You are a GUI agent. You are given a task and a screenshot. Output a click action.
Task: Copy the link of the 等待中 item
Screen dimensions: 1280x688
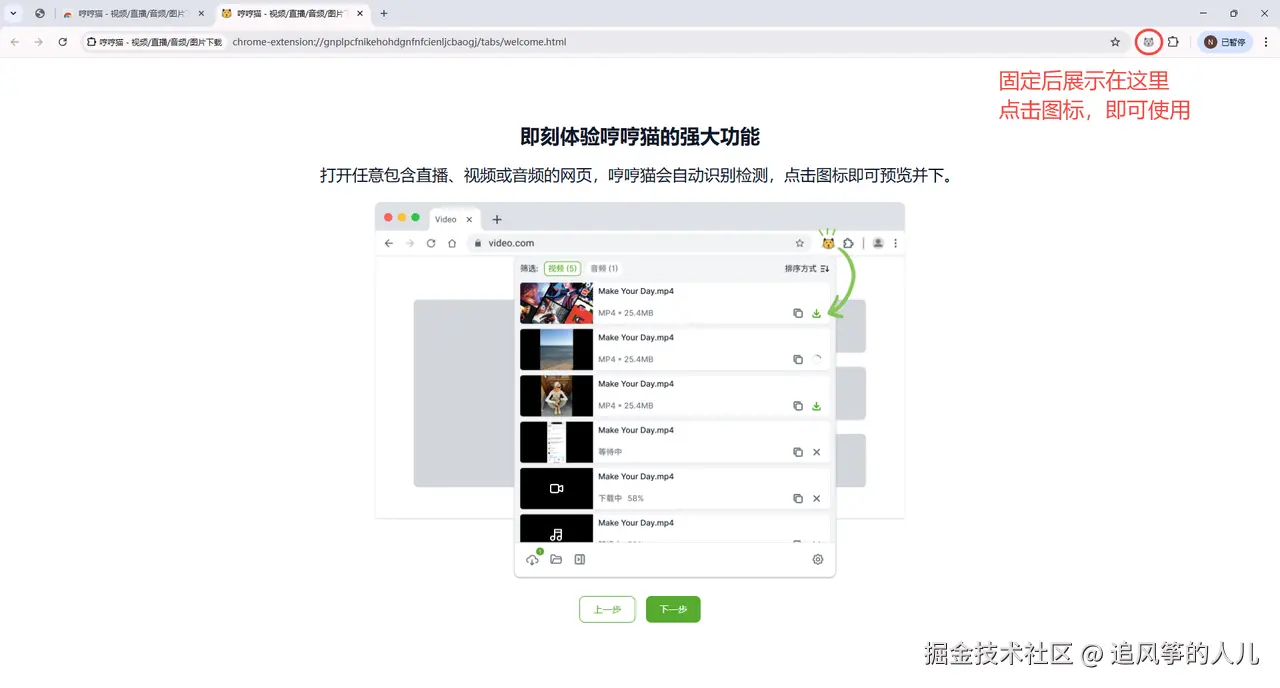coord(798,452)
